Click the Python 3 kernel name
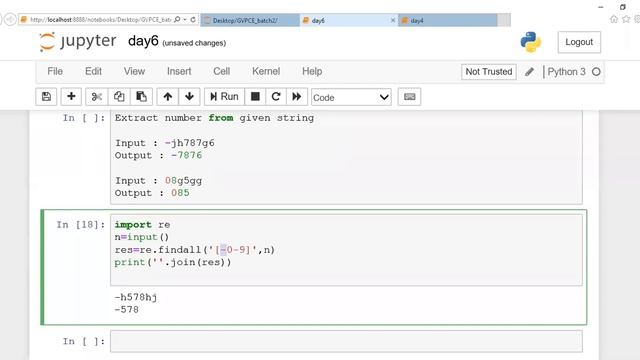The height and width of the screenshot is (360, 640). 566,72
